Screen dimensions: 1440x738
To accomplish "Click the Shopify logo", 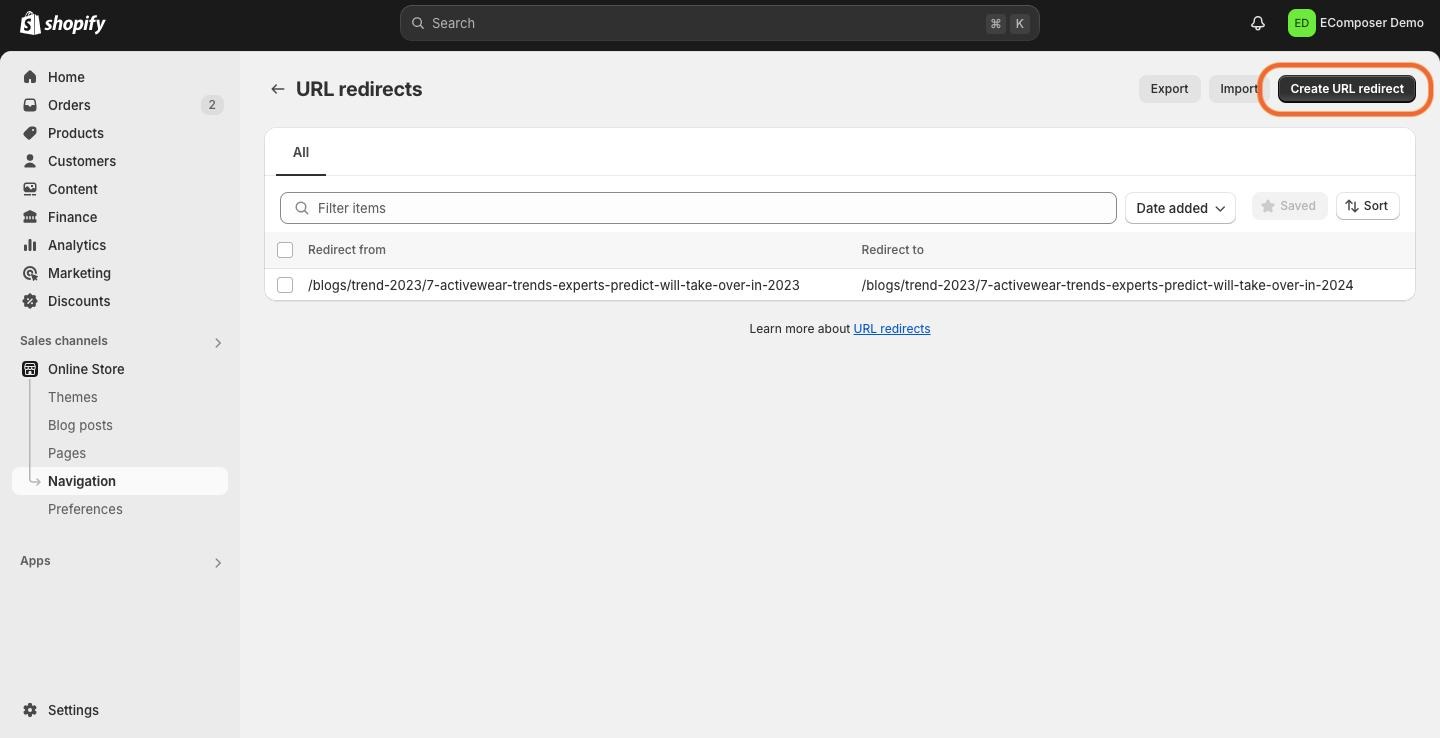I will point(63,23).
